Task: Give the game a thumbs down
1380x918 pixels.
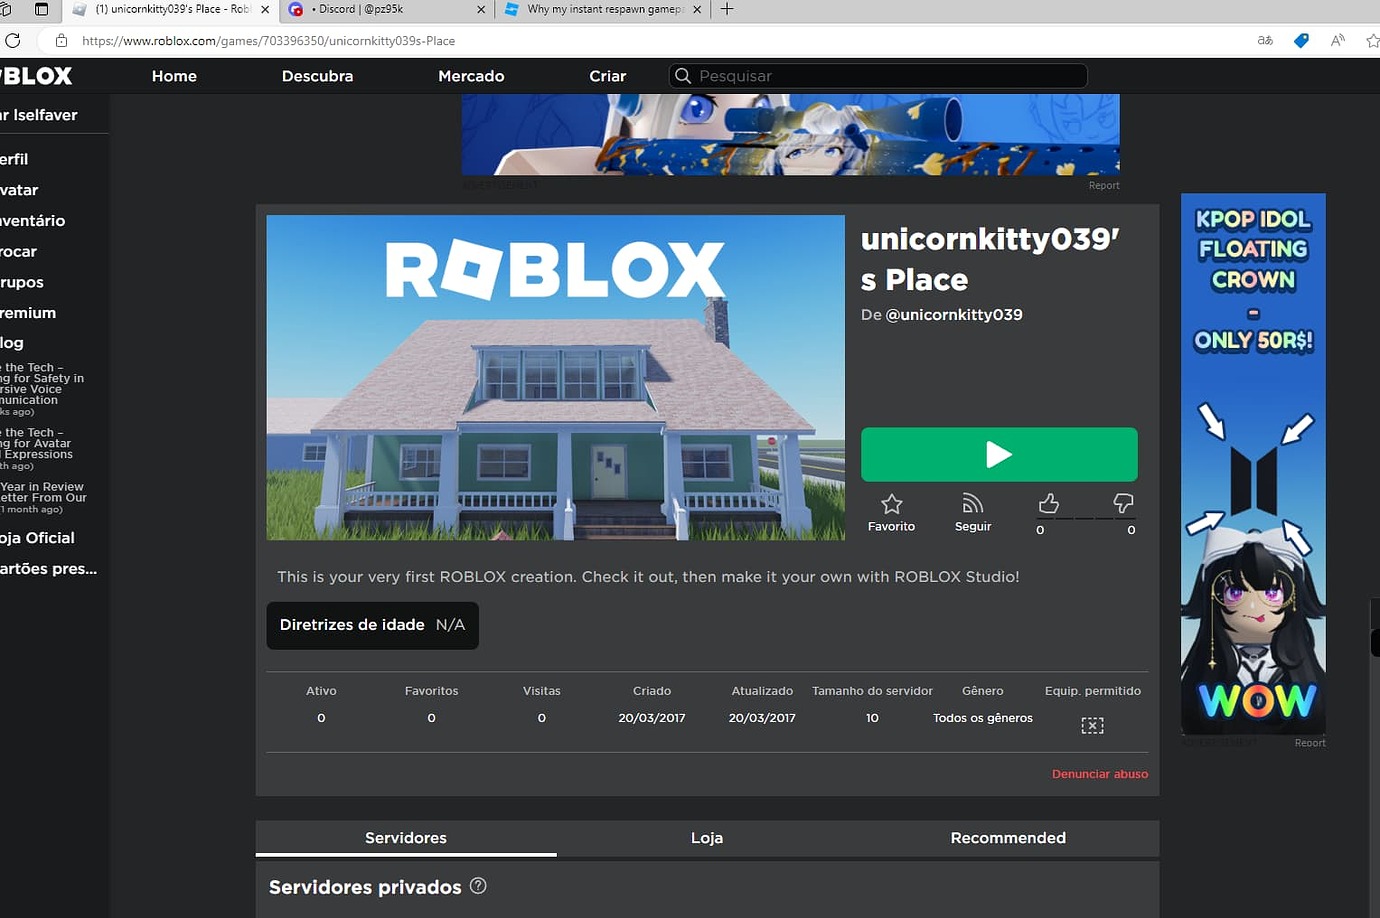Action: pyautogui.click(x=1123, y=503)
